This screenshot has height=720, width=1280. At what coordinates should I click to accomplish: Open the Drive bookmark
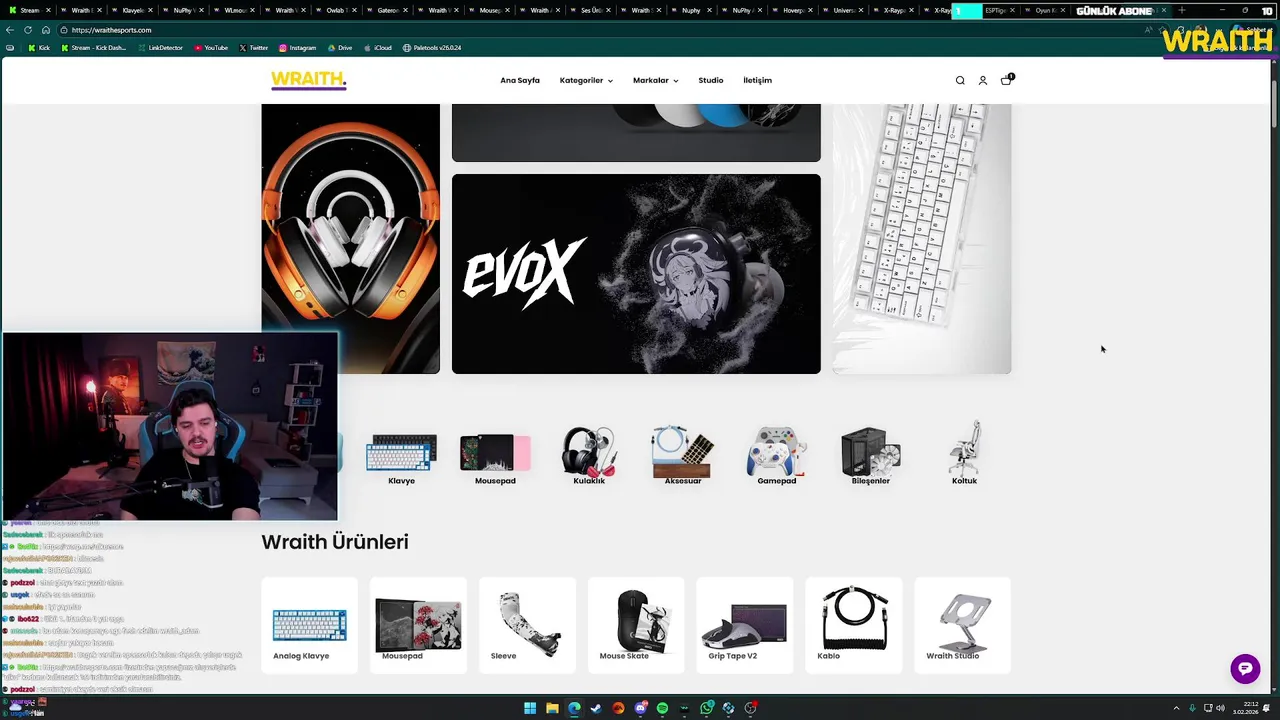[340, 48]
